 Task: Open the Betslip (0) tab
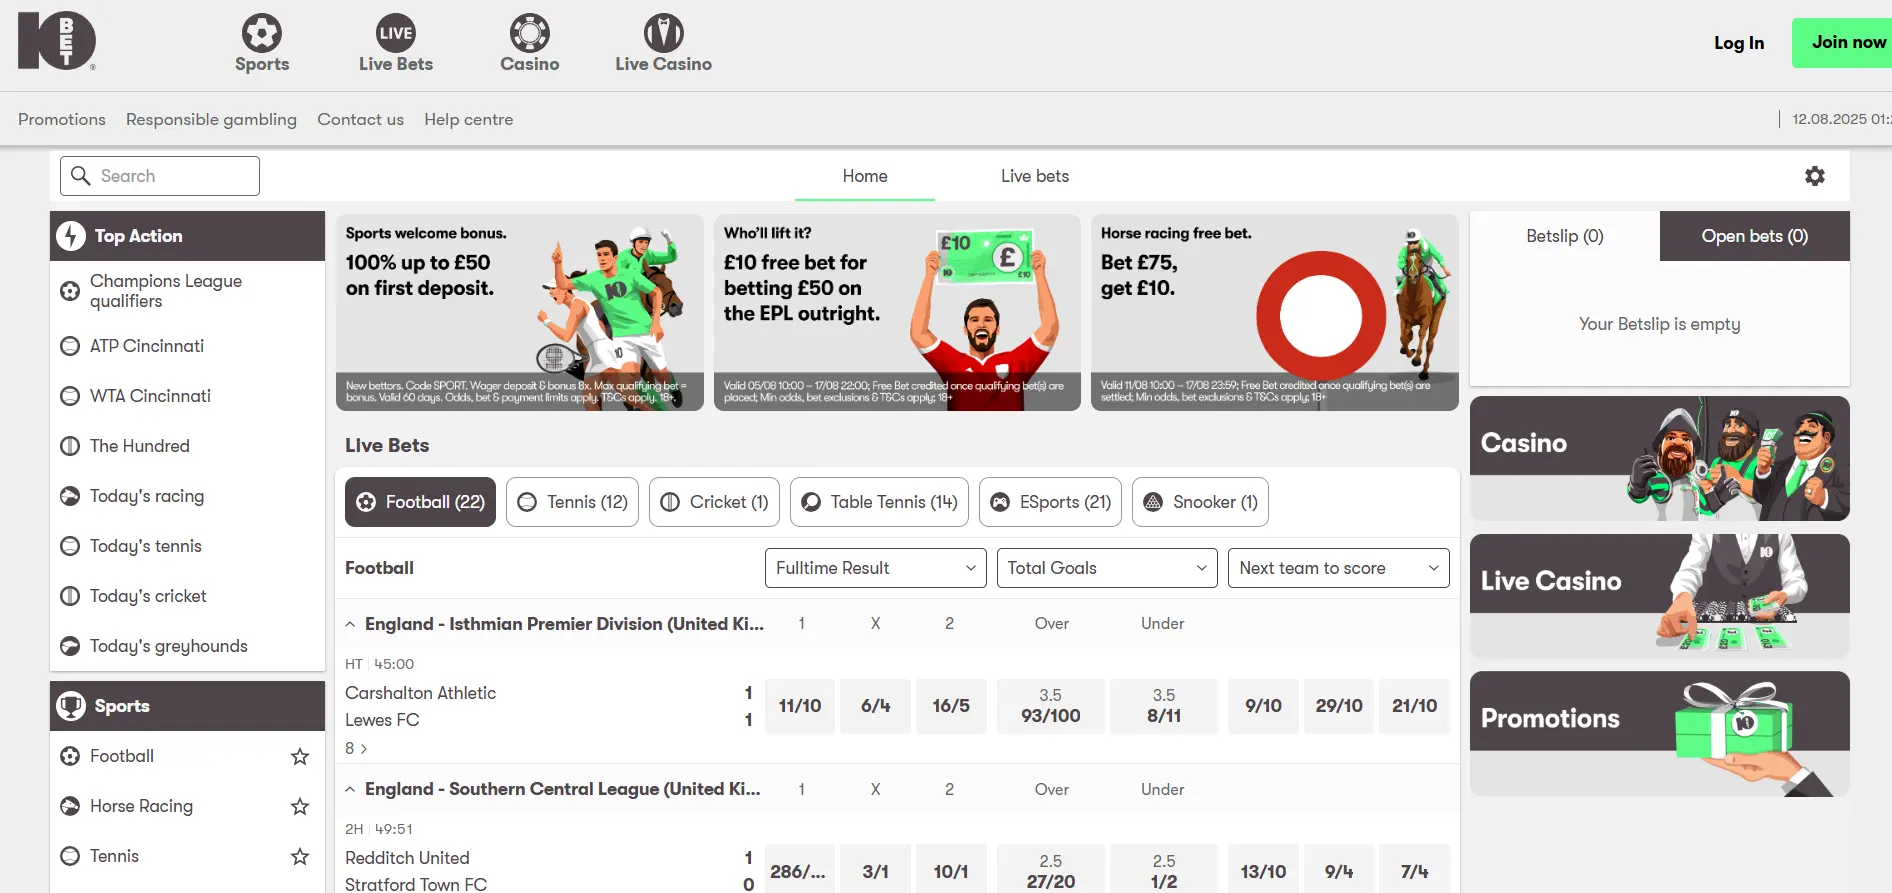1565,236
